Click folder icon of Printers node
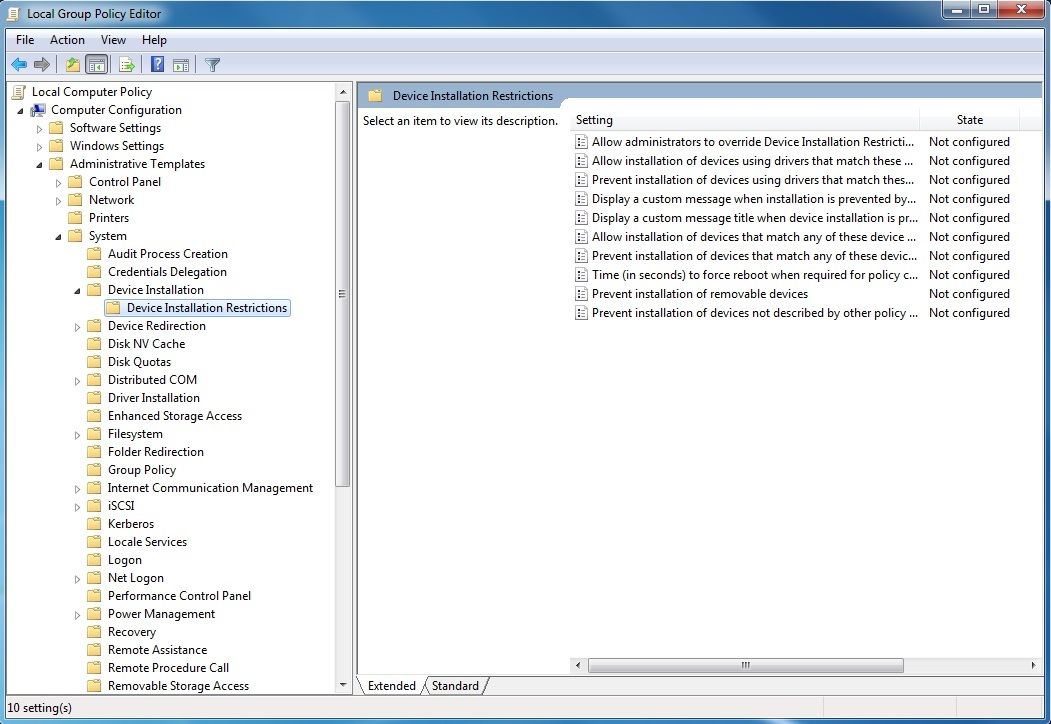 click(76, 218)
